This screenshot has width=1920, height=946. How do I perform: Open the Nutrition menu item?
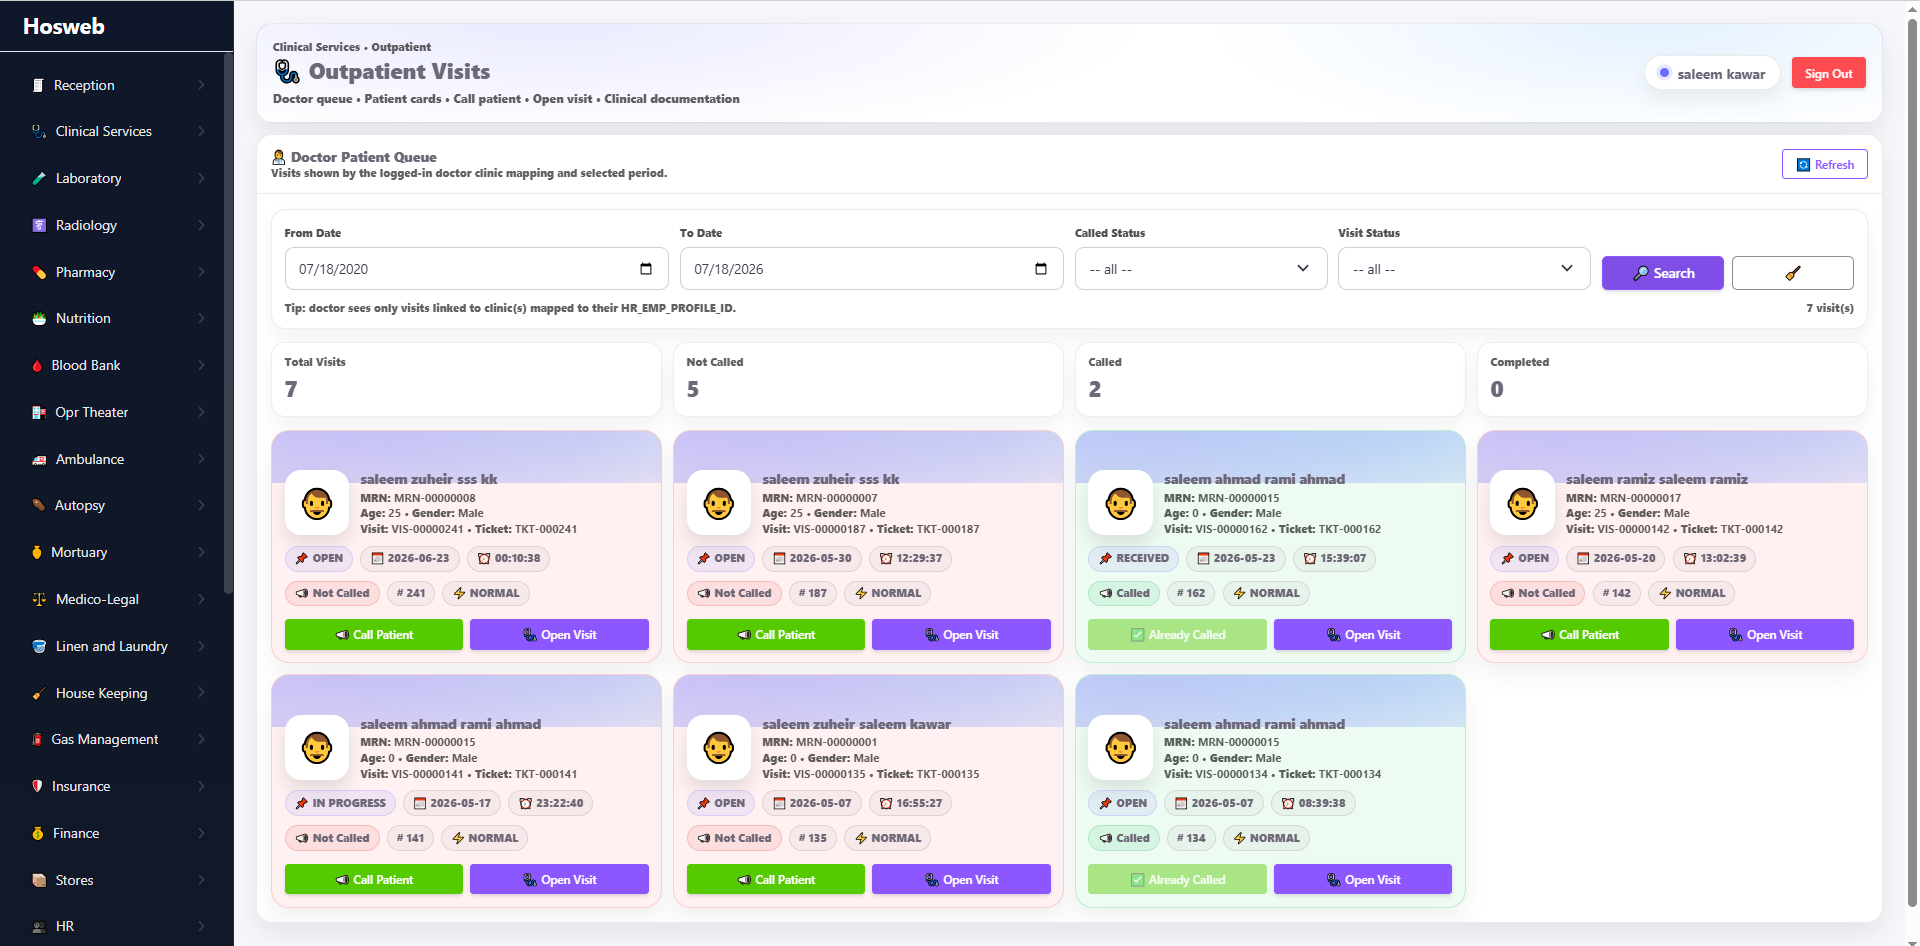tap(117, 318)
